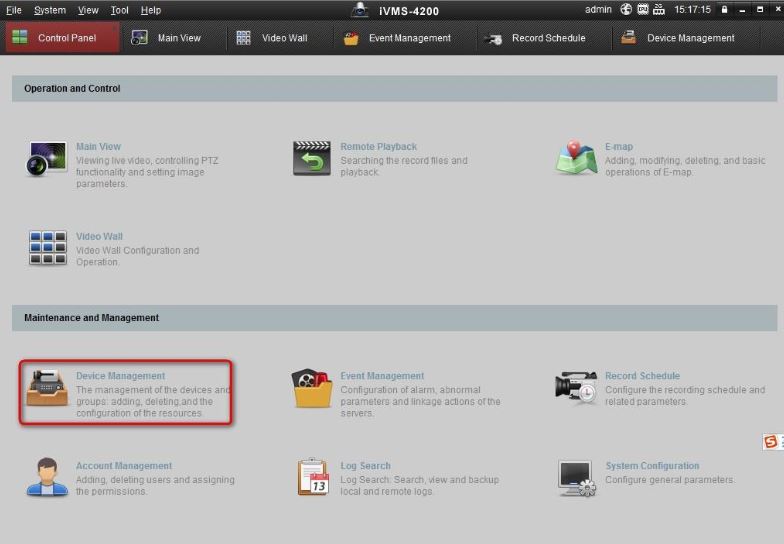Click 'Configure general parameters' description
This screenshot has width=784, height=544.
coord(670,480)
